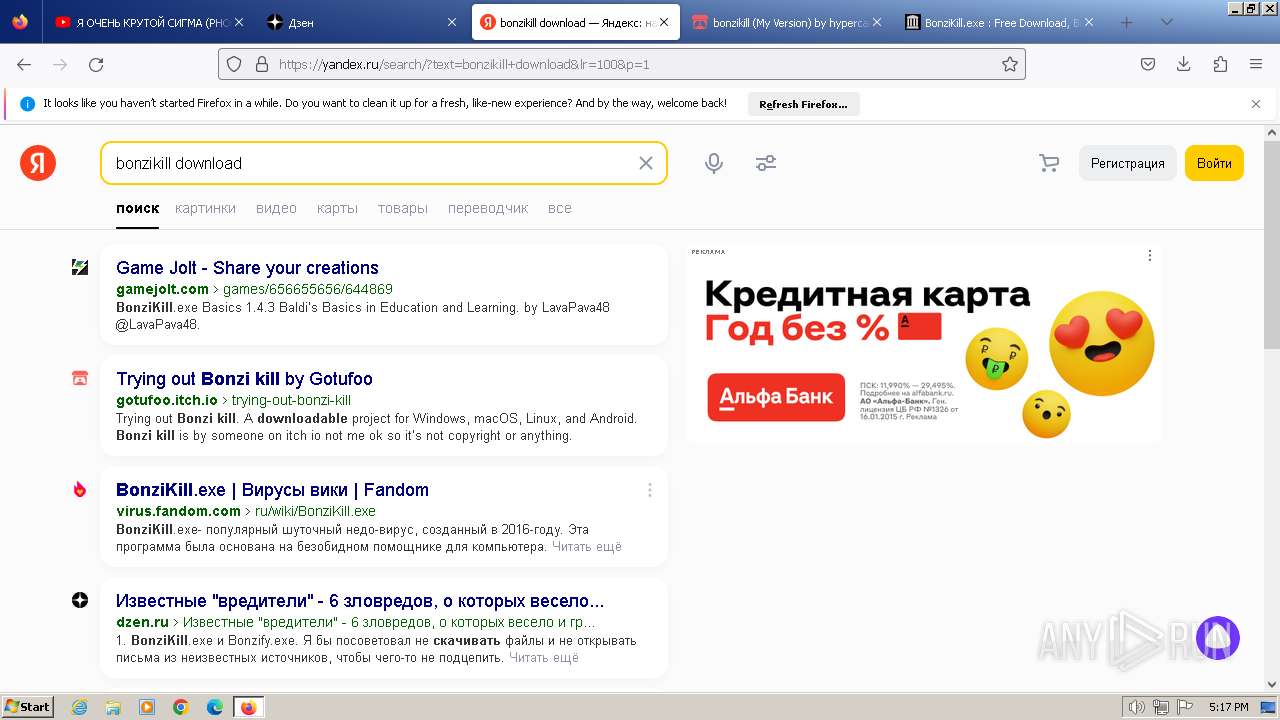Click the Save to Pocket icon

1148,64
